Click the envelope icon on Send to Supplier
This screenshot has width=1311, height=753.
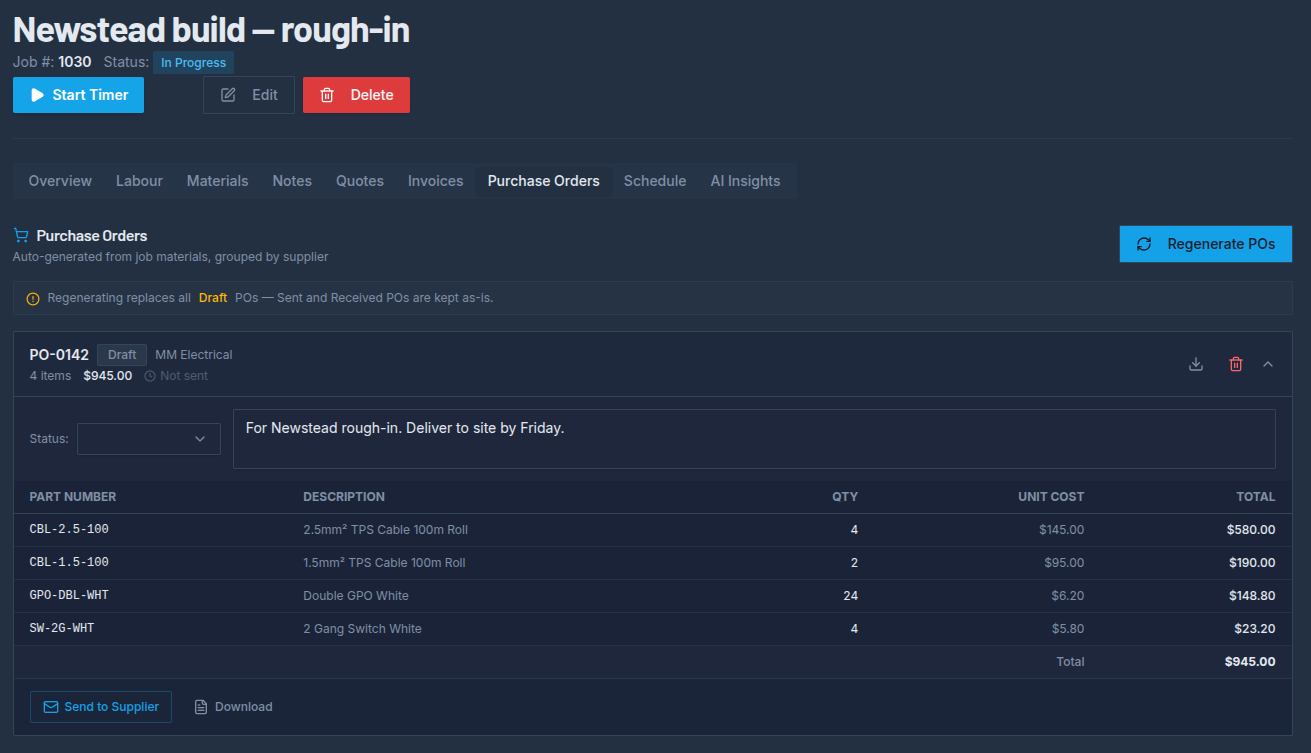pyautogui.click(x=51, y=707)
